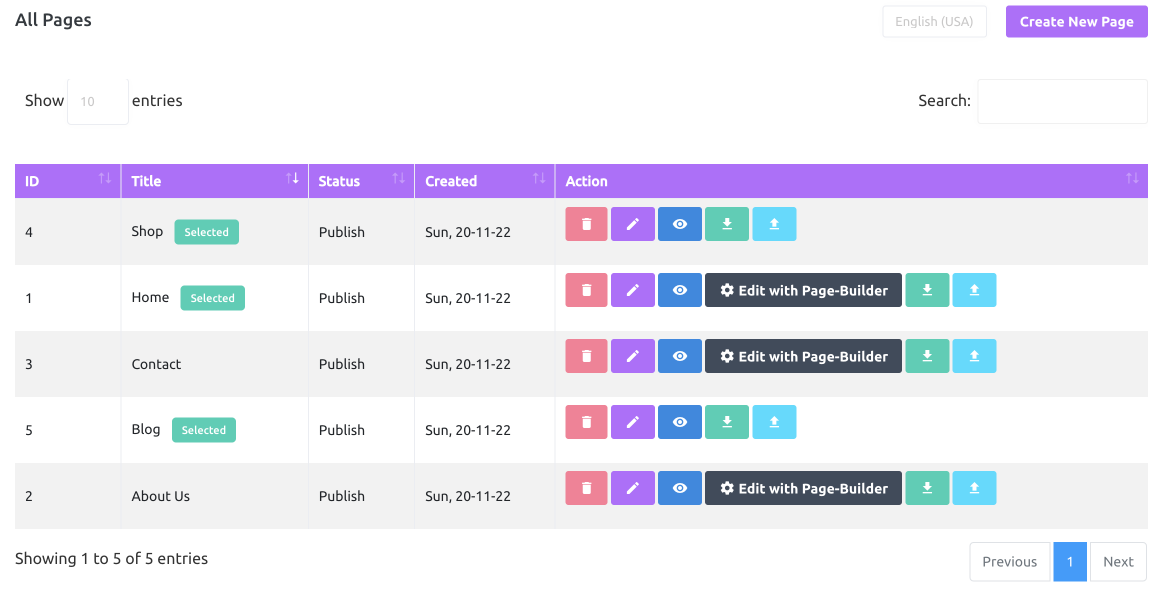Import content for About Us via upload icon

pos(974,487)
